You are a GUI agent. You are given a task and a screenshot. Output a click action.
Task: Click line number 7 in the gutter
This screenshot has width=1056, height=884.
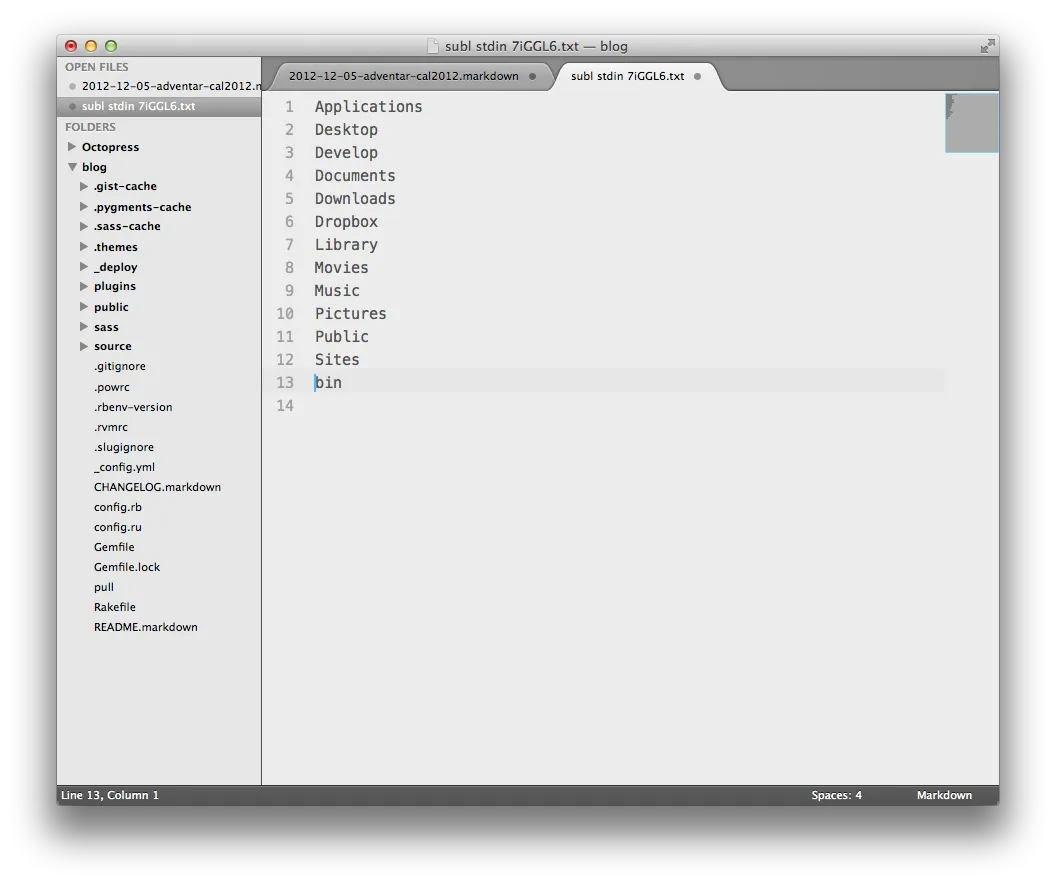[289, 245]
